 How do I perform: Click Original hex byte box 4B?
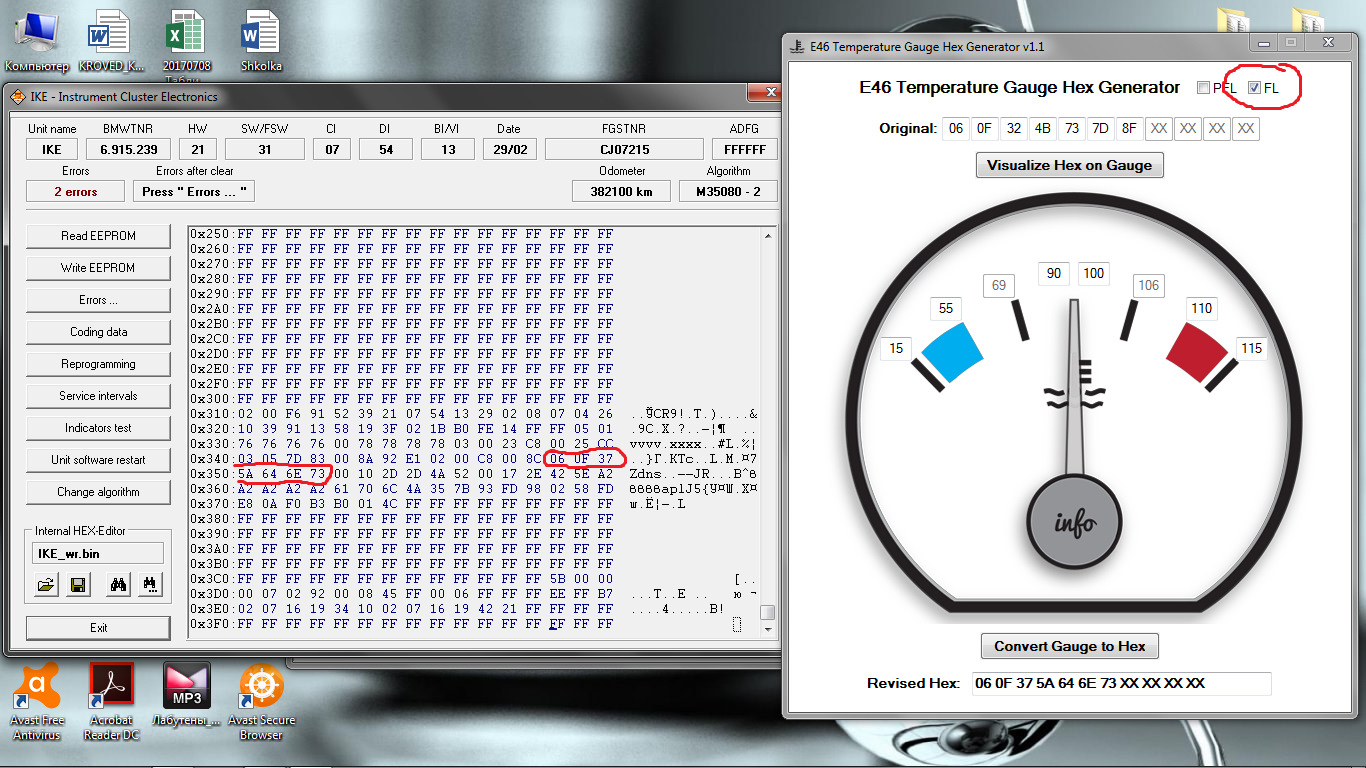tap(1043, 128)
